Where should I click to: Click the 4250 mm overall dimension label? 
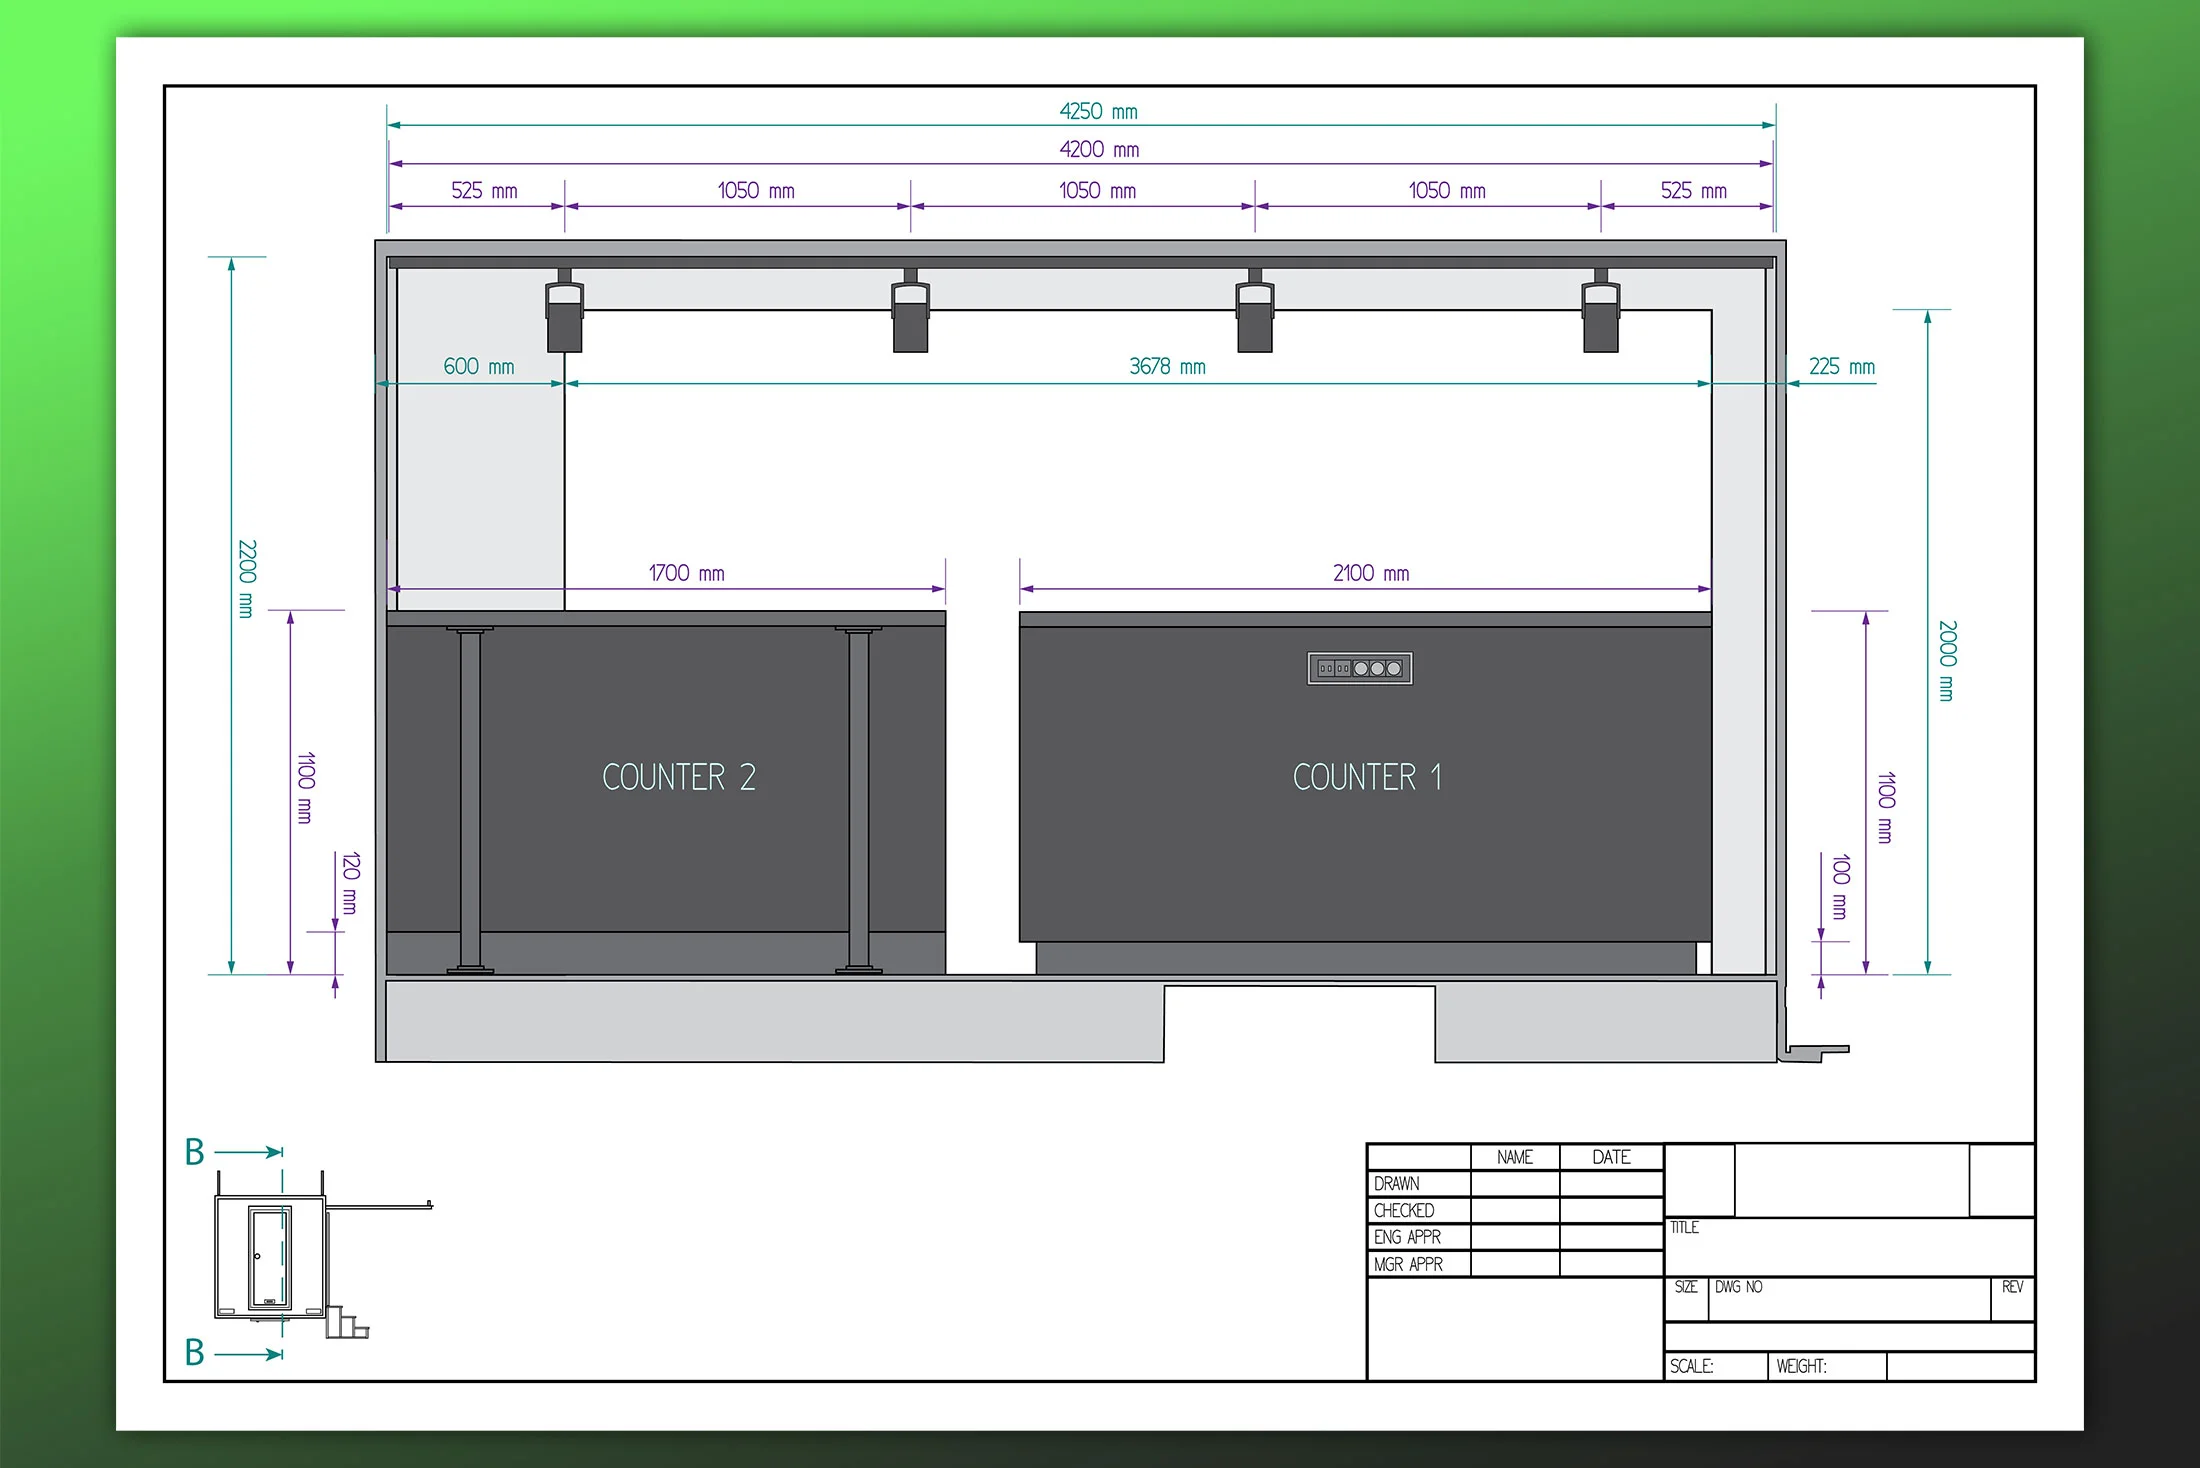[x=1098, y=111]
